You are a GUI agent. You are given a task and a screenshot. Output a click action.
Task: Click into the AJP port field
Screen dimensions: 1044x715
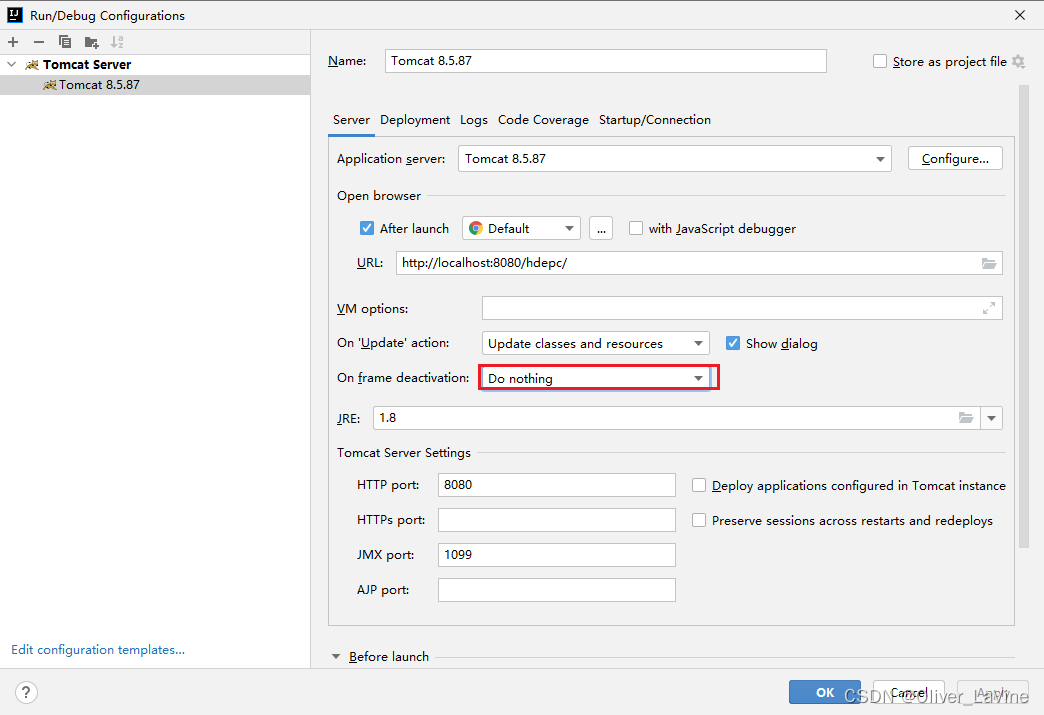(x=557, y=590)
